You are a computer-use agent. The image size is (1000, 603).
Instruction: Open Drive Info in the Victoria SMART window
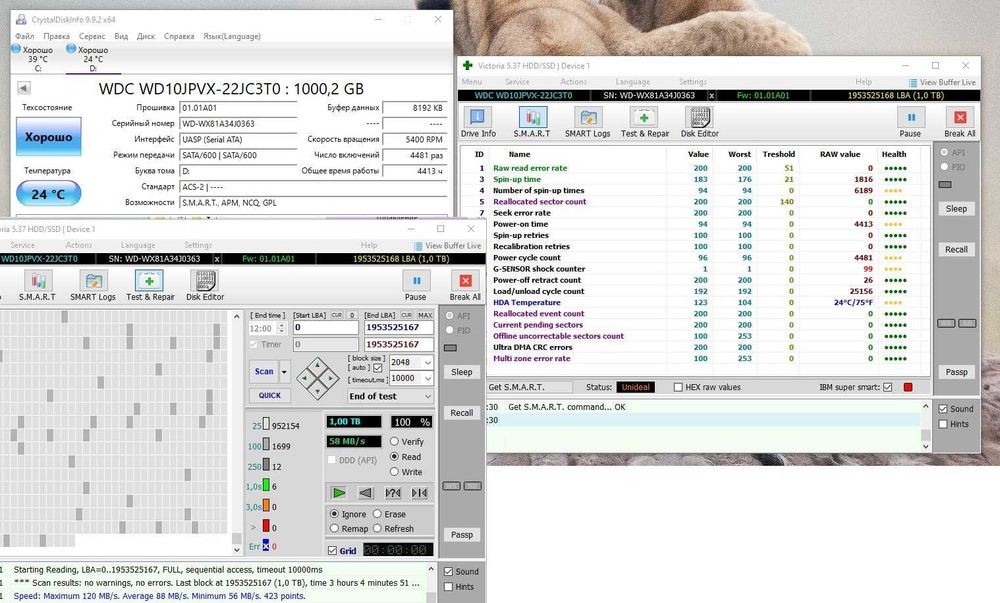click(x=478, y=122)
